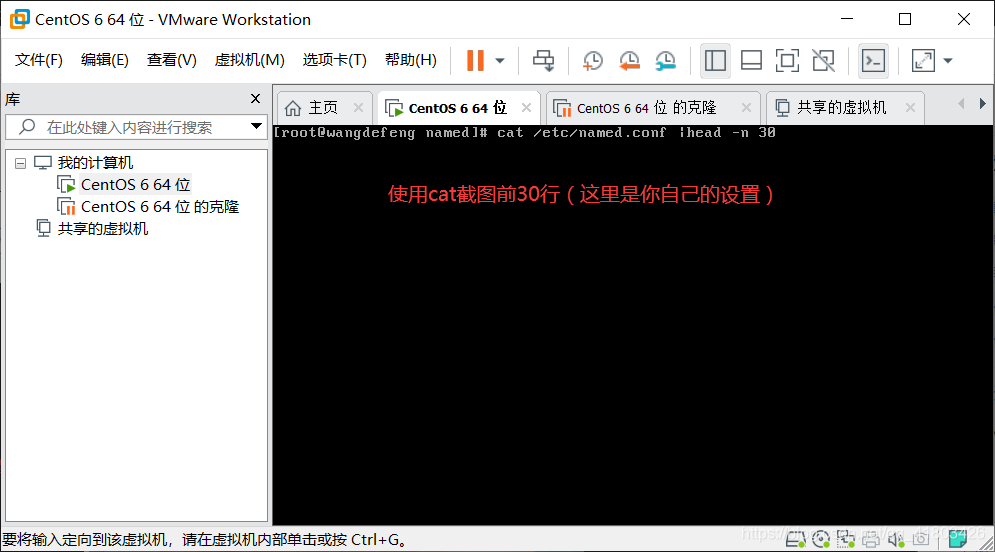
Task: Click the CD/DVD drive status icon
Action: (x=821, y=539)
